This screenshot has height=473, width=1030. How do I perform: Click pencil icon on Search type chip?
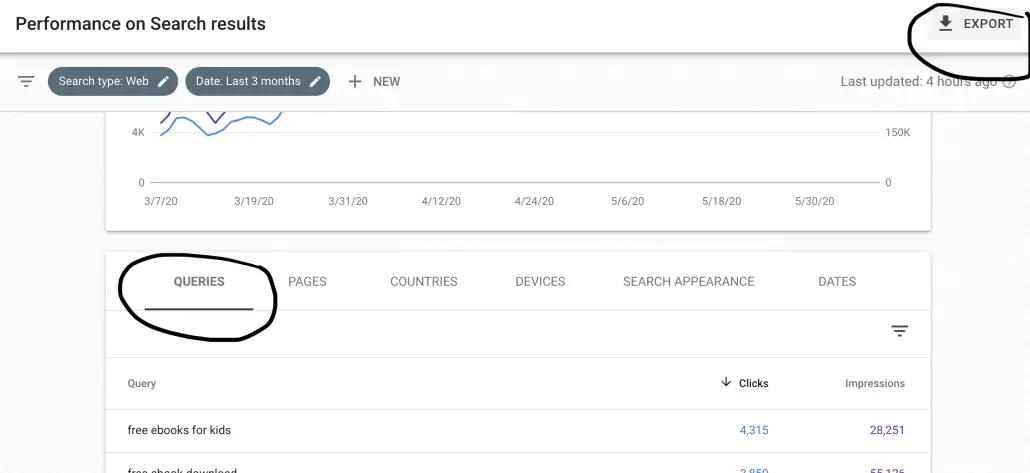(x=164, y=81)
